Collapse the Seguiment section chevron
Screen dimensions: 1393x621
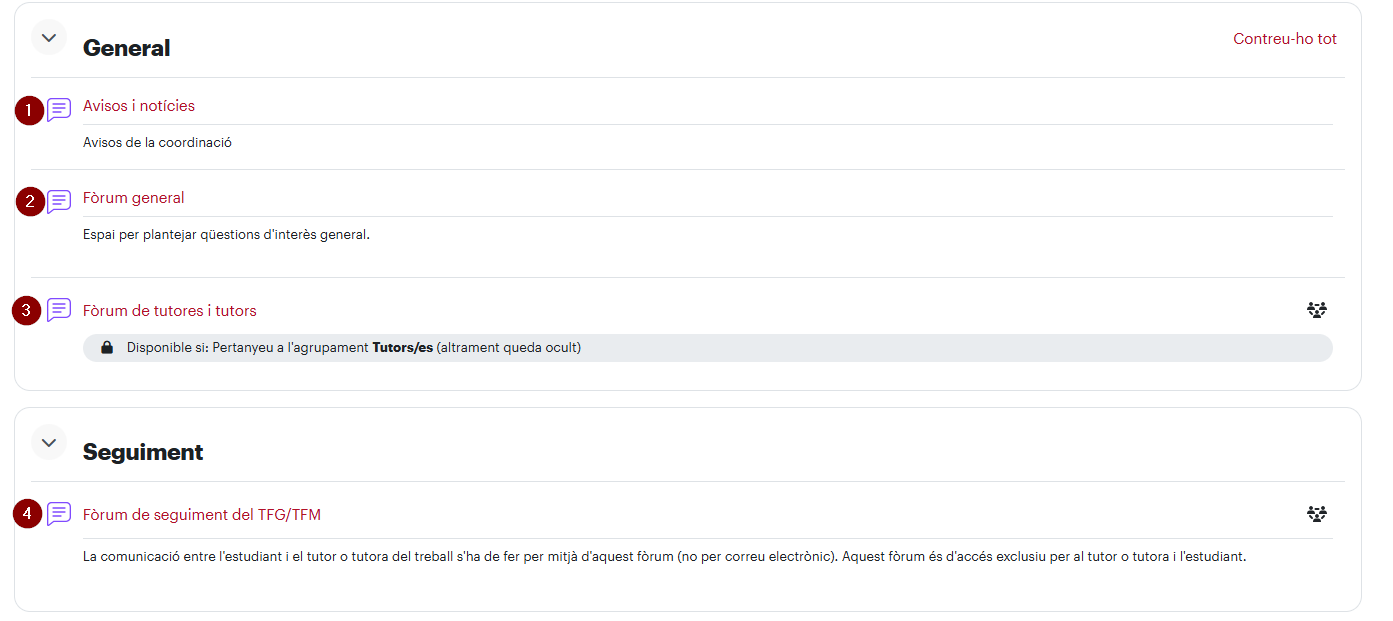(x=49, y=442)
